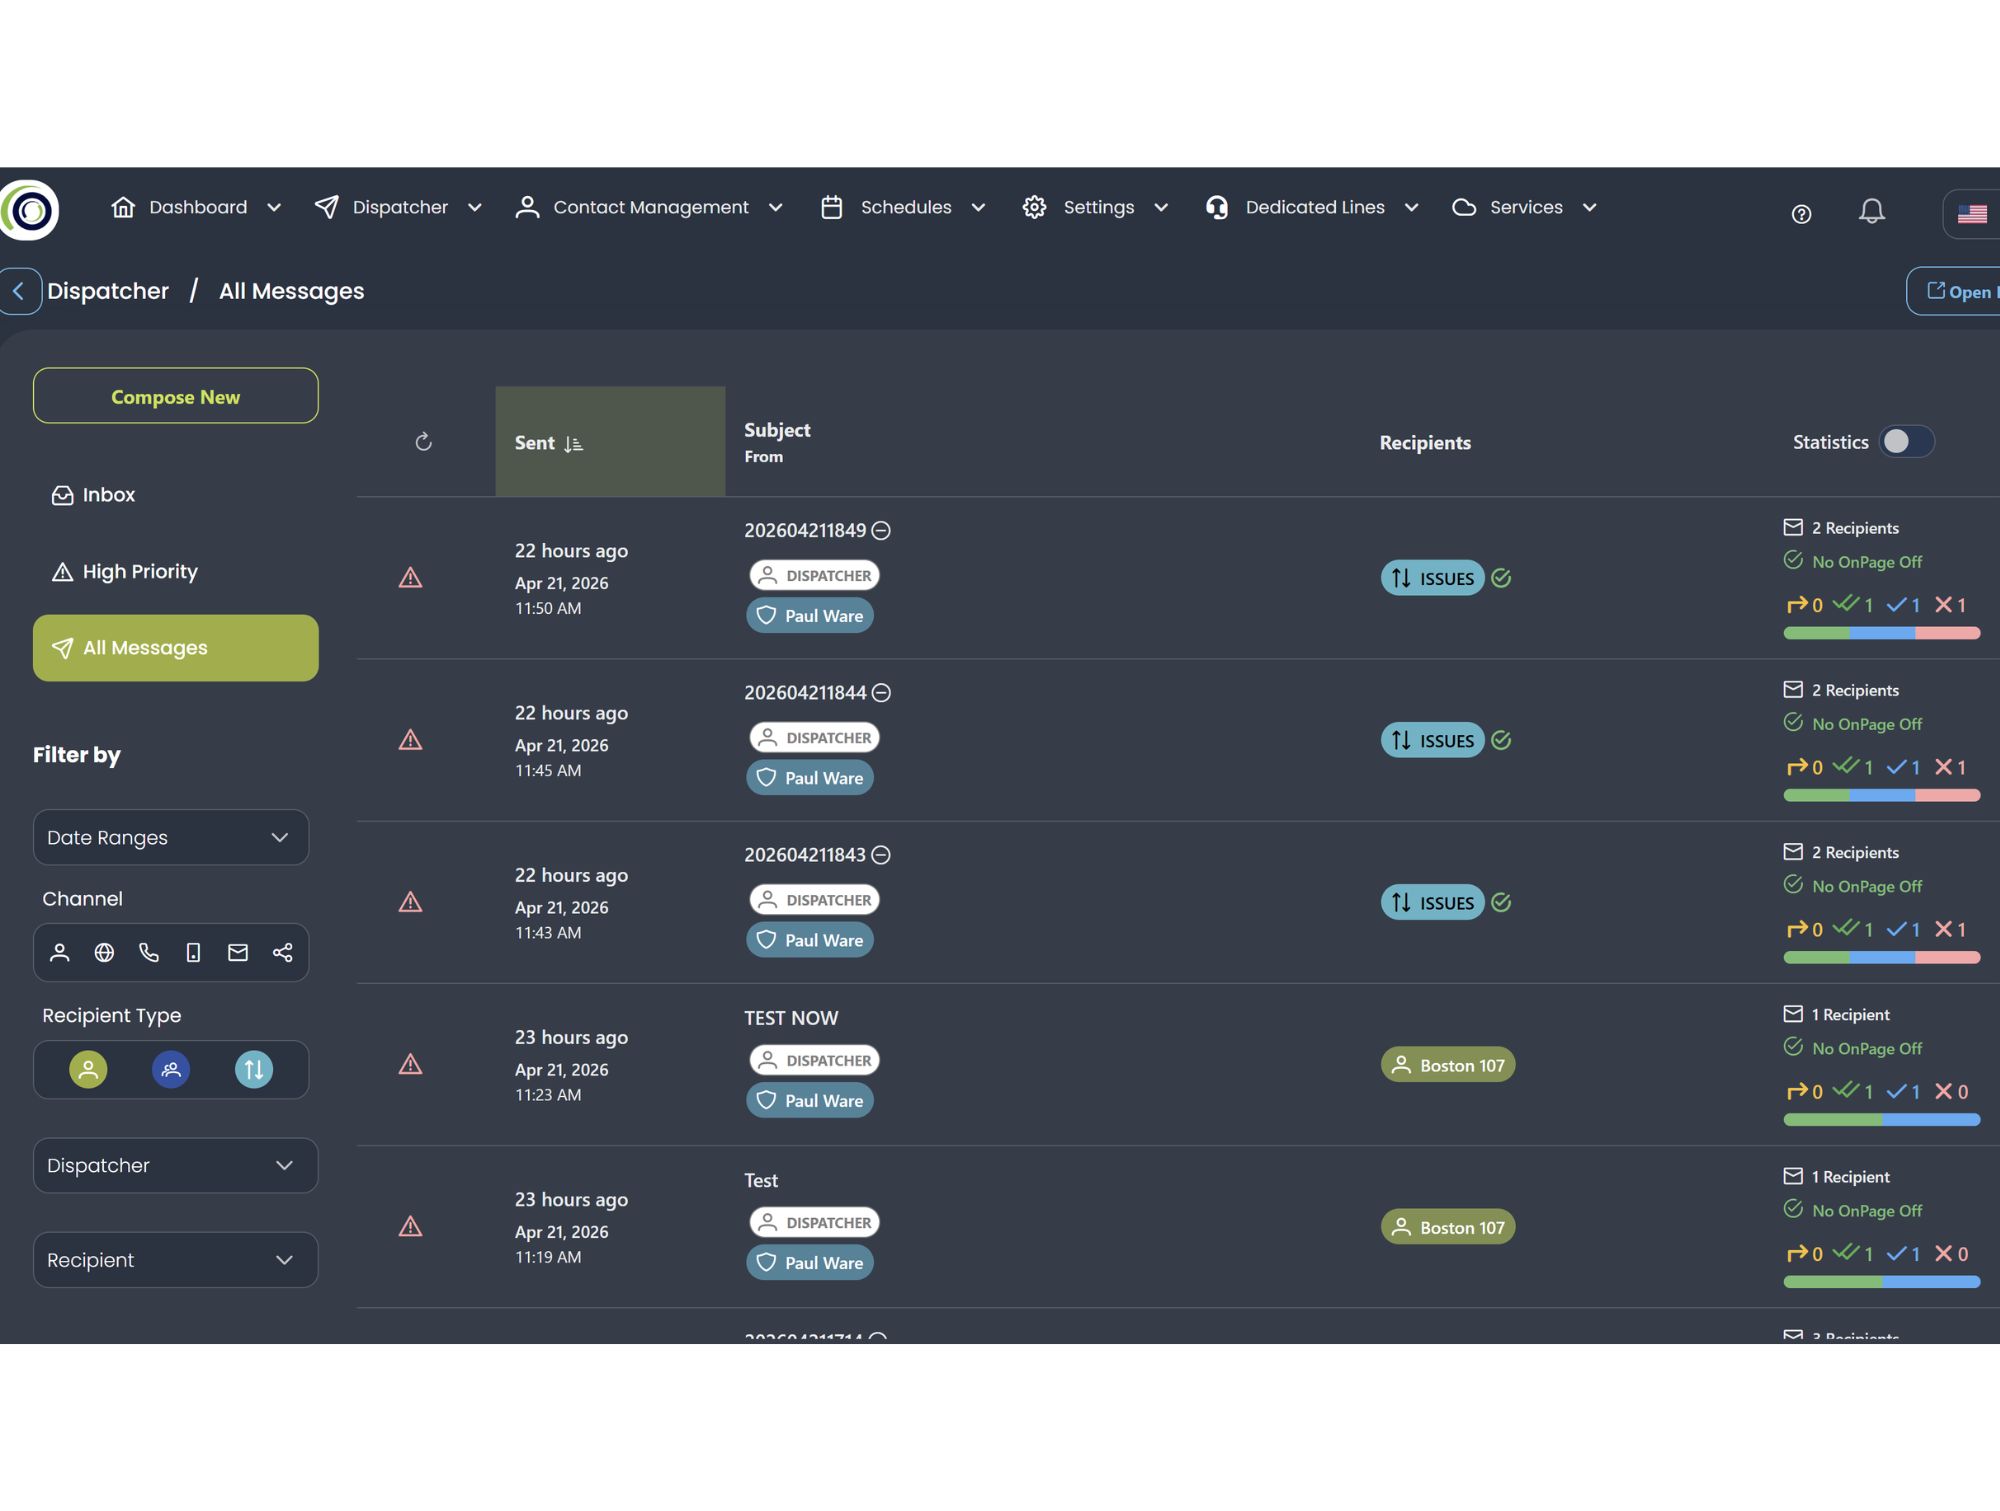Image resolution: width=2000 pixels, height=1511 pixels.
Task: Open the help question mark icon
Action: [1801, 212]
